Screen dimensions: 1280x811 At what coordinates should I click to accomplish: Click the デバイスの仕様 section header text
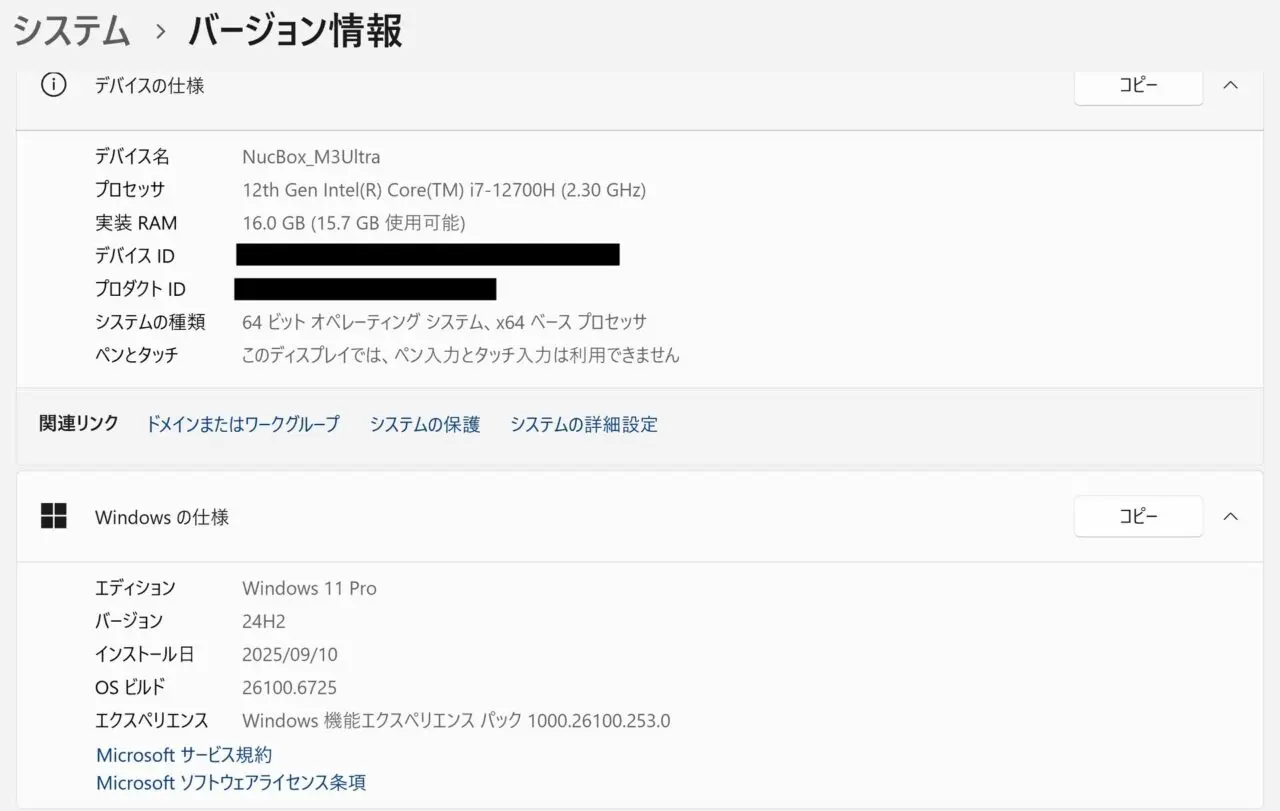[149, 86]
